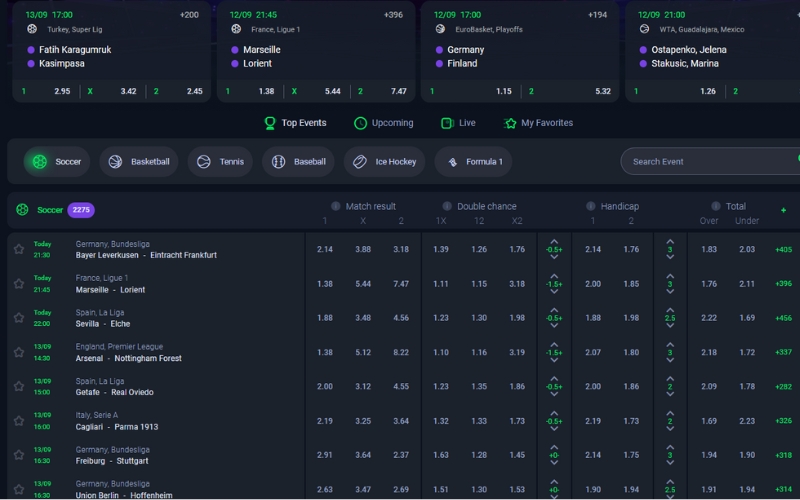Switch to the Live tab
This screenshot has width=800, height=500.
click(x=458, y=123)
